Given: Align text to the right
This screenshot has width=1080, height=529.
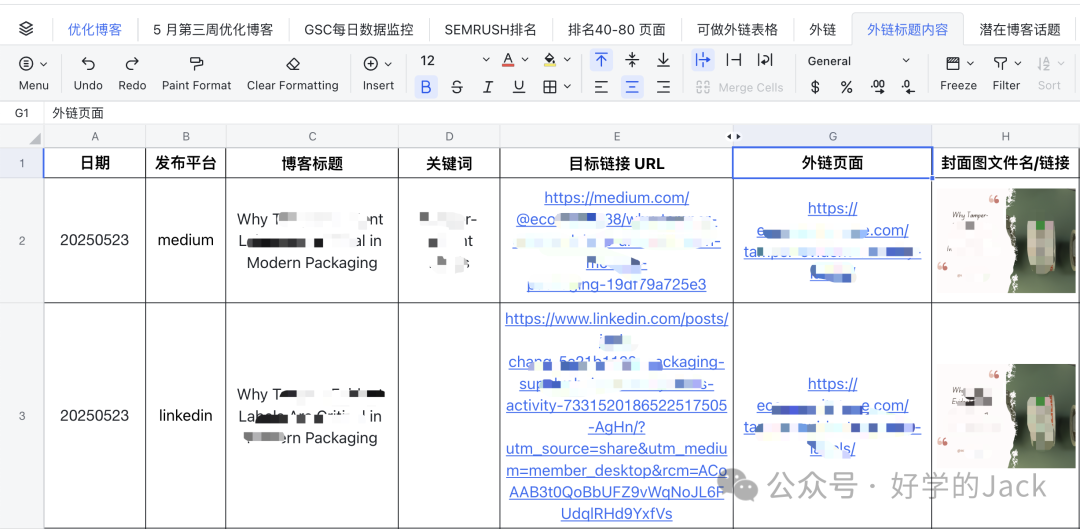Looking at the screenshot, I should (663, 87).
